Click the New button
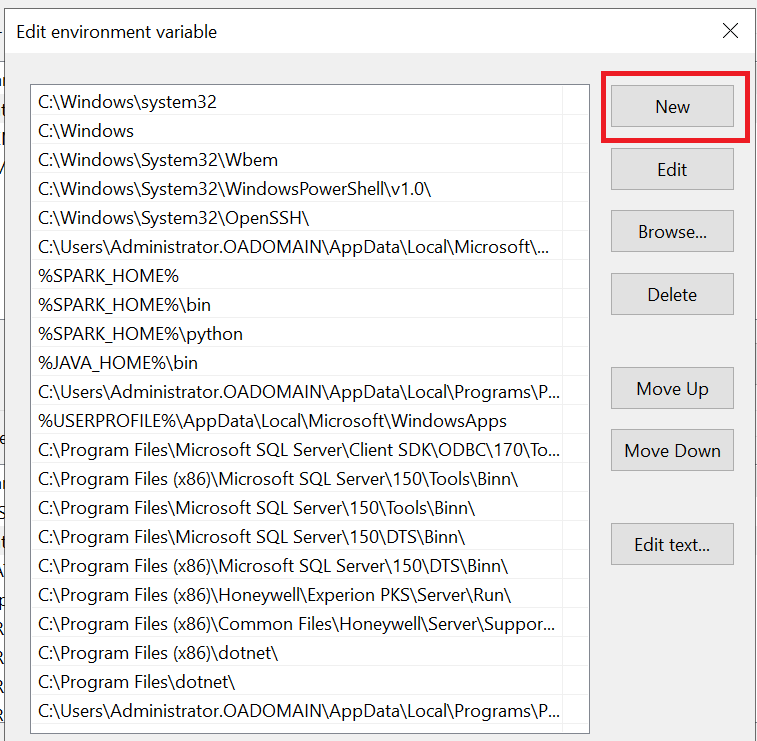The width and height of the screenshot is (757, 741). 672,107
